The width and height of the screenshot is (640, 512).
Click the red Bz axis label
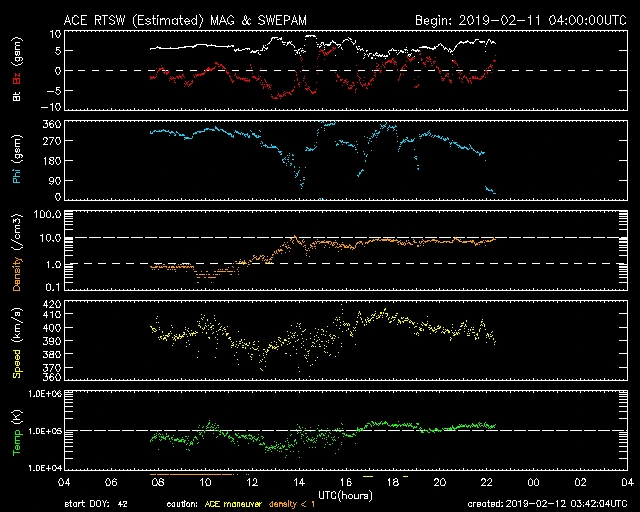point(17,77)
